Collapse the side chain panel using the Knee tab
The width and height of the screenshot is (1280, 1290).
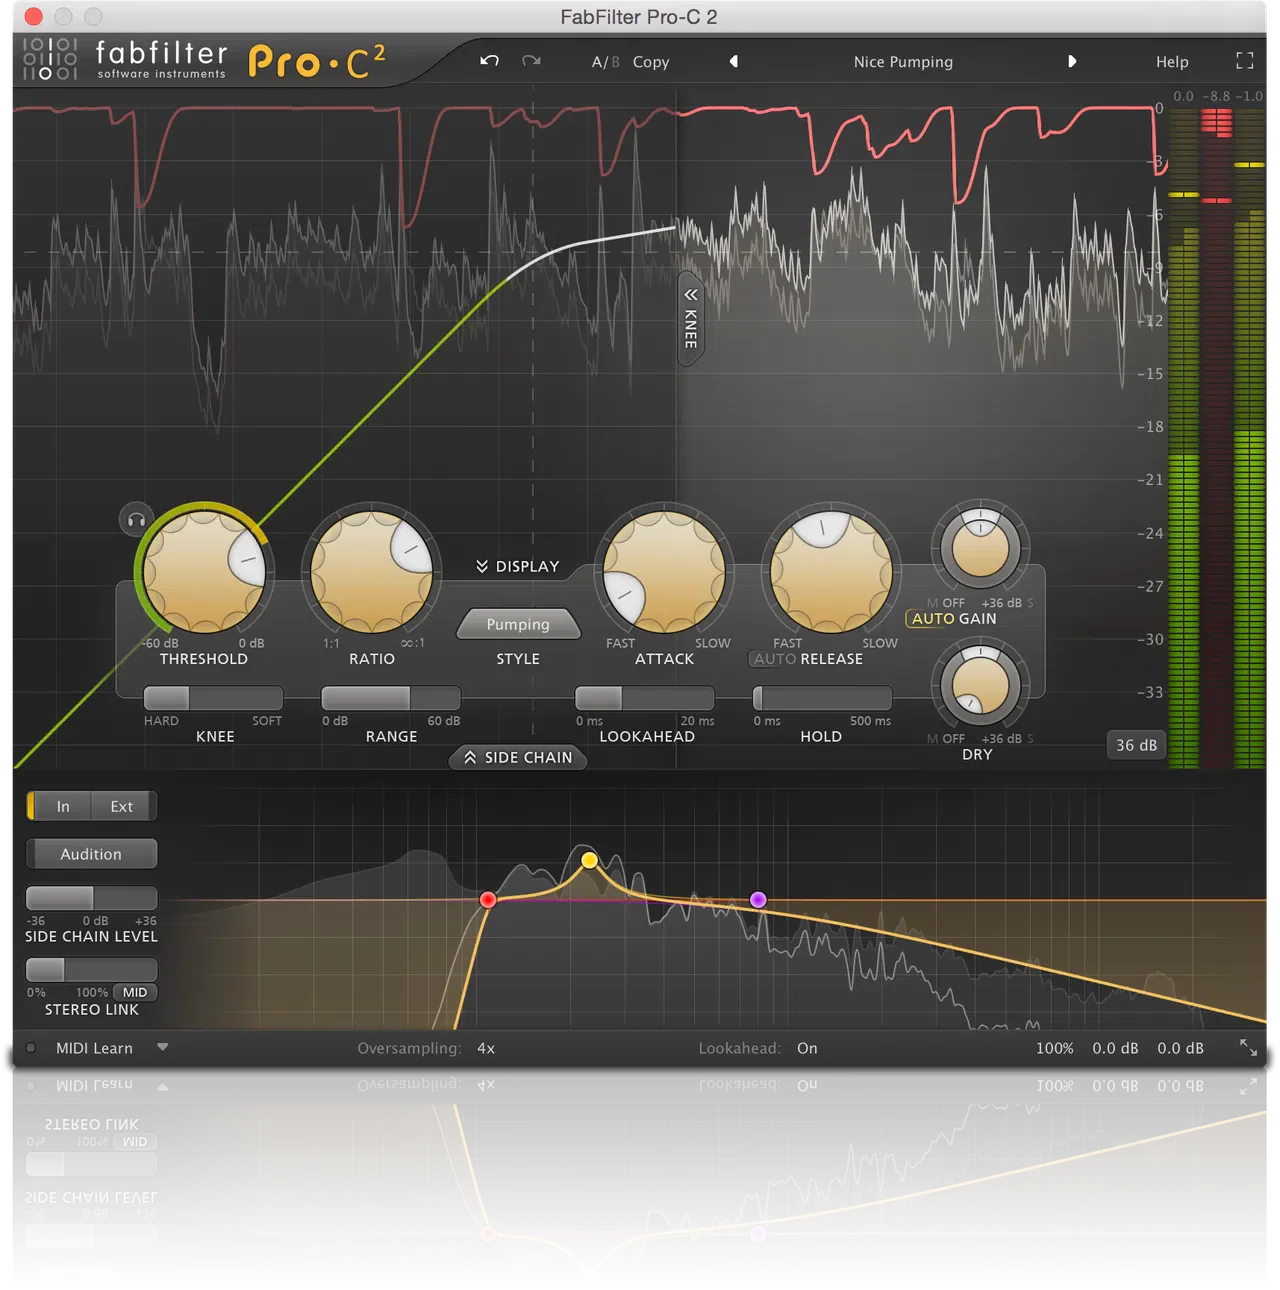[688, 320]
